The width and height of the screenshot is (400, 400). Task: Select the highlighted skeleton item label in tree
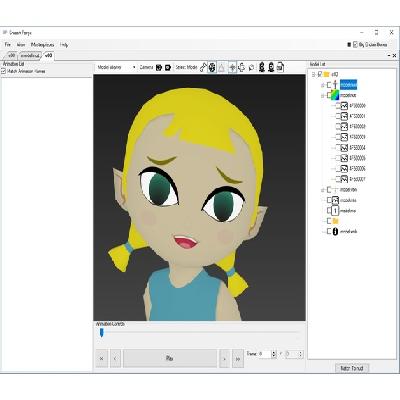click(348, 85)
